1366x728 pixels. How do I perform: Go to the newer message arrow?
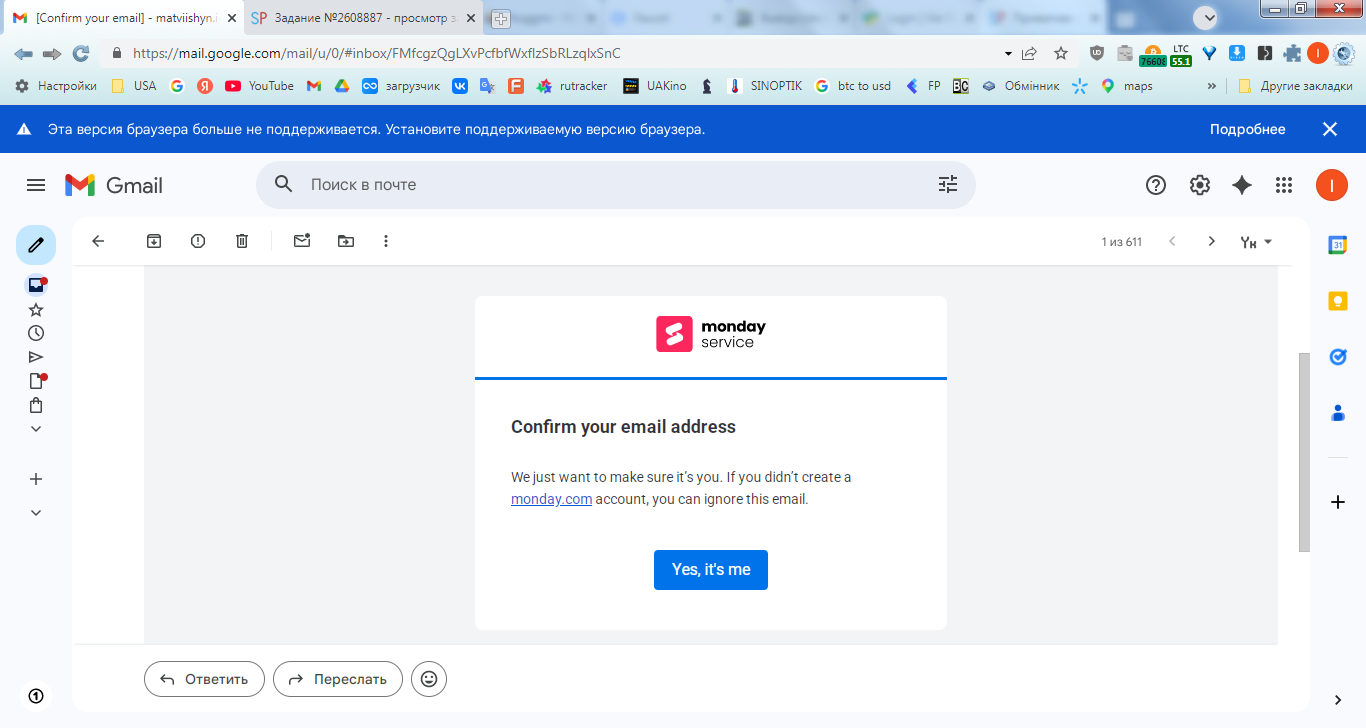tap(1172, 241)
